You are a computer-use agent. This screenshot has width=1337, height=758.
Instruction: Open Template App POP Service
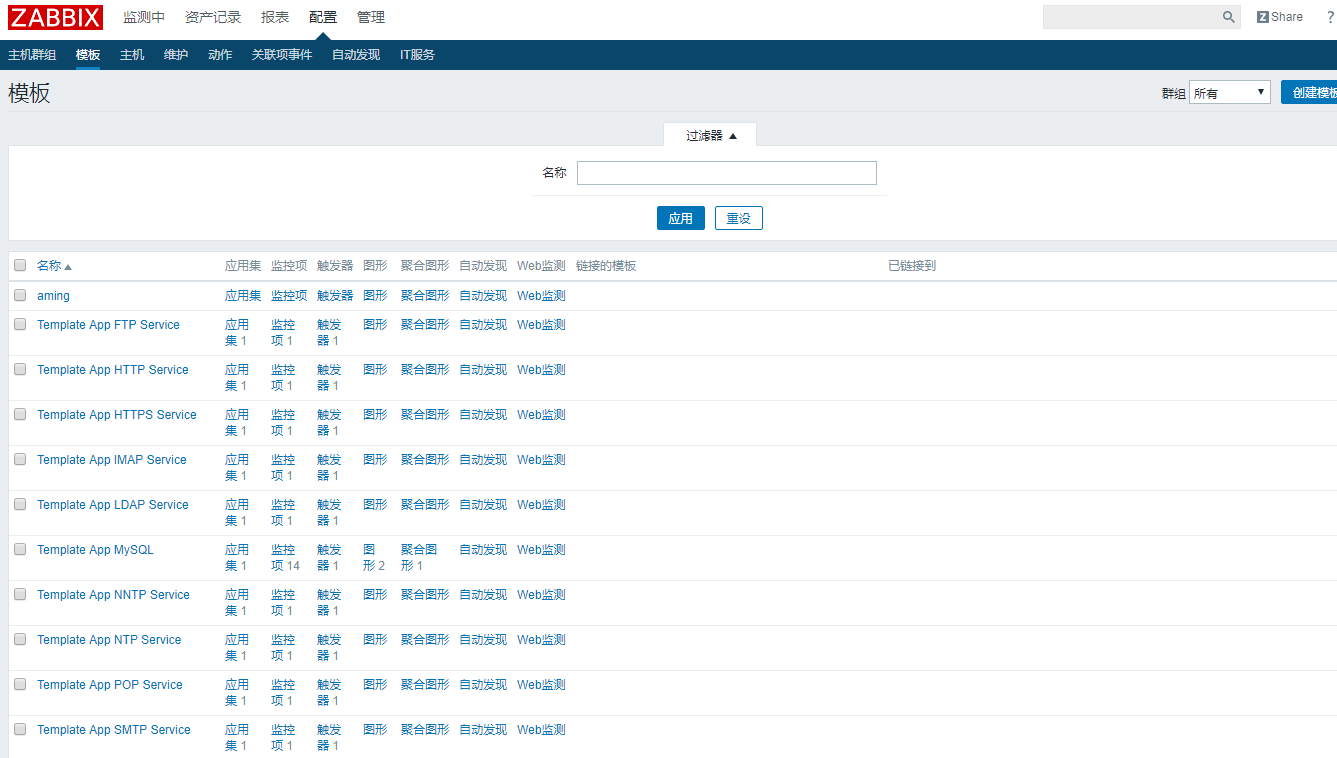110,685
